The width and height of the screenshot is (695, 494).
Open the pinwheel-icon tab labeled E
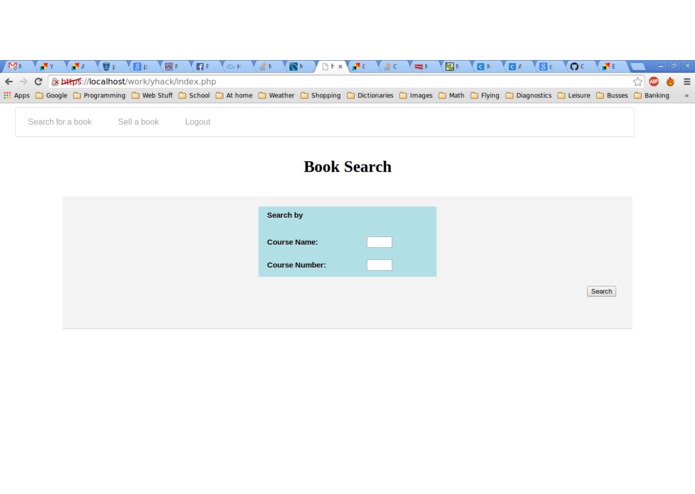(x=609, y=66)
